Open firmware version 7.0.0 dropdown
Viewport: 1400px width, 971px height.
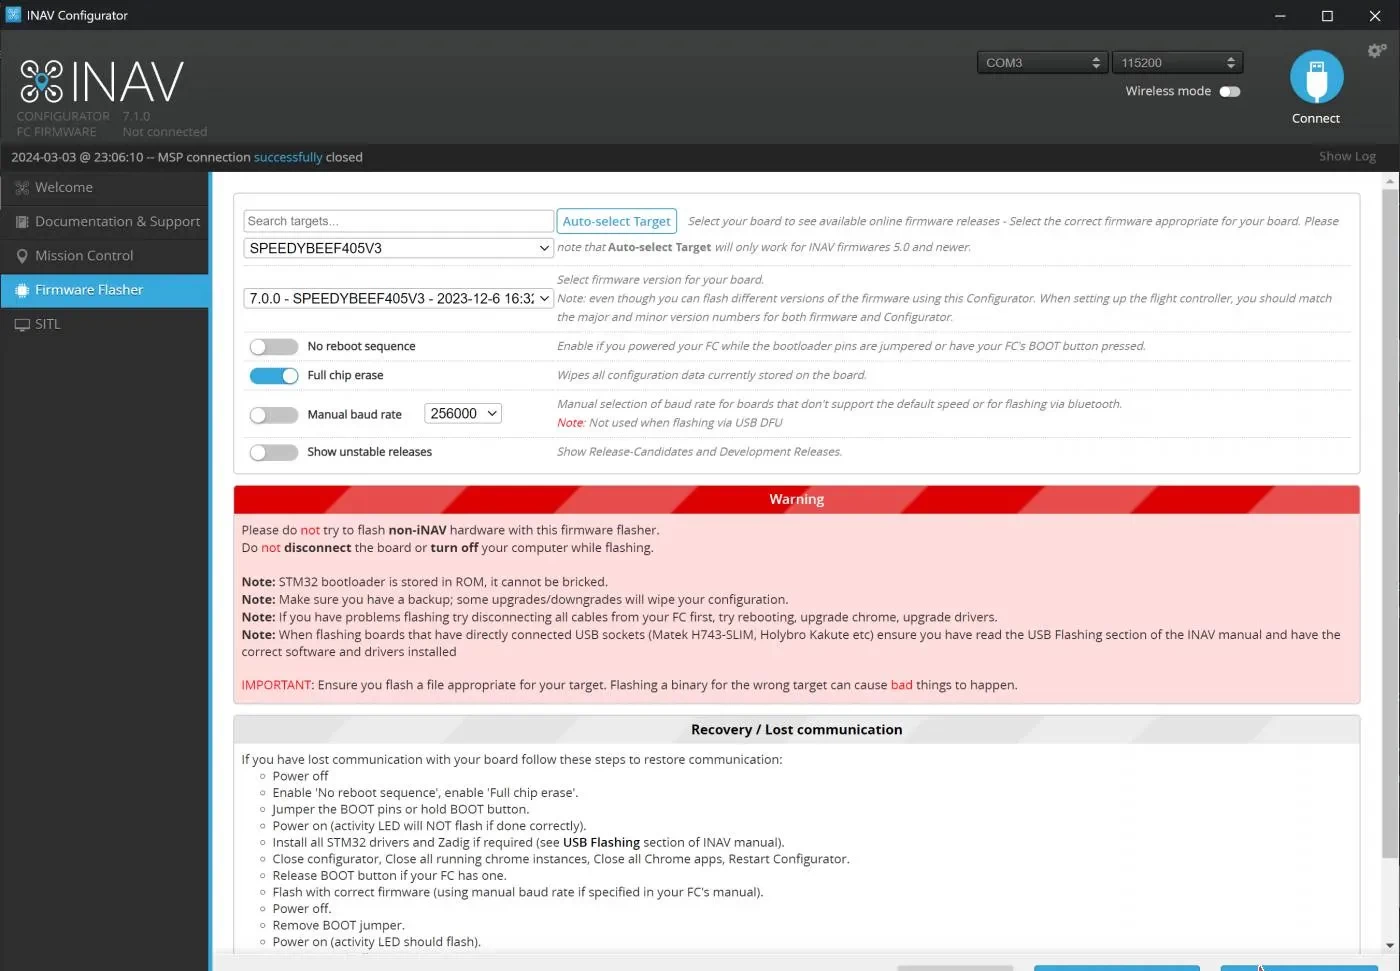[x=398, y=298]
